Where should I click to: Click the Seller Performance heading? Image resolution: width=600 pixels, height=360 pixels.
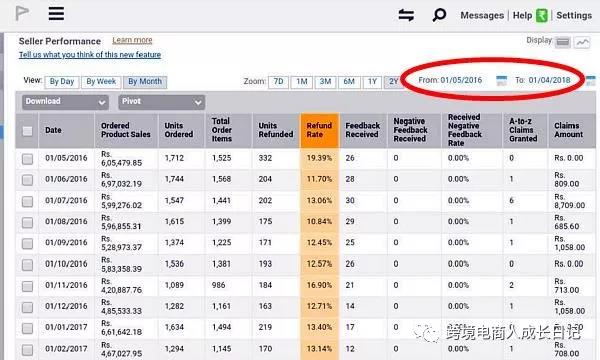(60, 41)
